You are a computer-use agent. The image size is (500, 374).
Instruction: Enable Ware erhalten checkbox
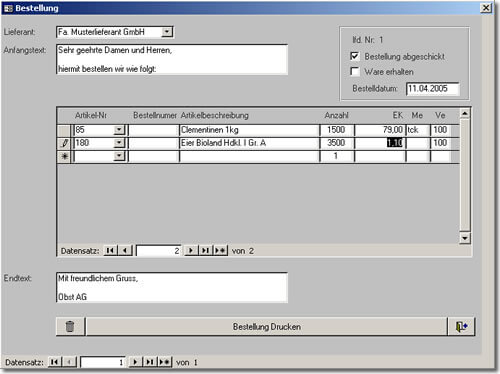(x=355, y=71)
